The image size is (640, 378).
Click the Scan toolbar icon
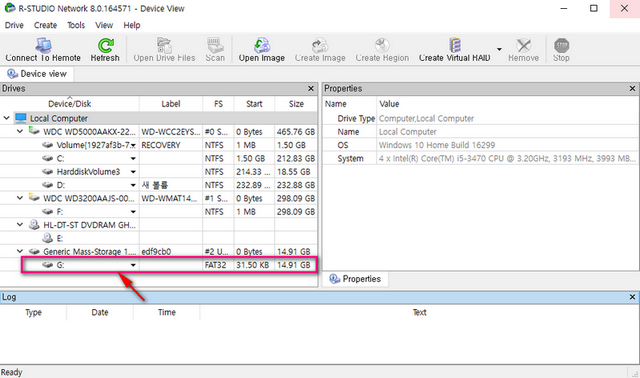coord(215,45)
